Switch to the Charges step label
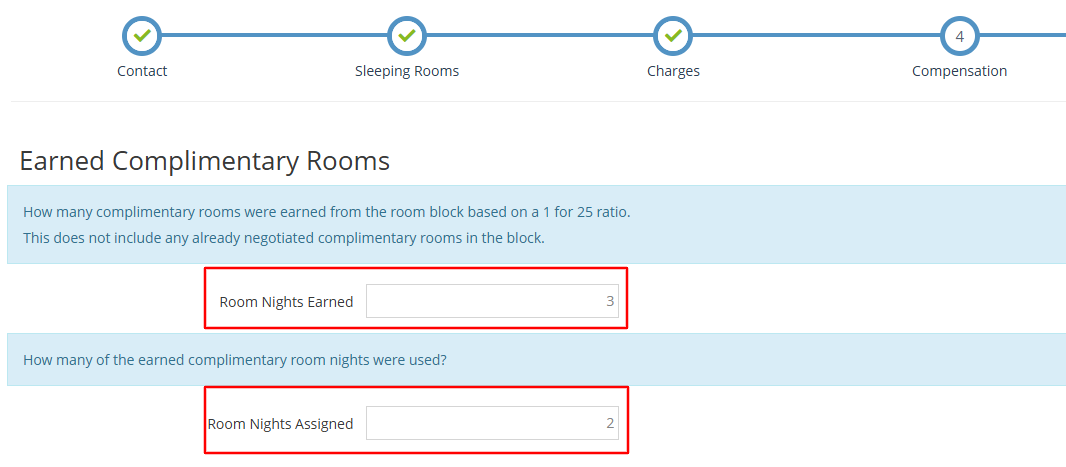Screen dimensions: 1066x467 click(x=673, y=71)
